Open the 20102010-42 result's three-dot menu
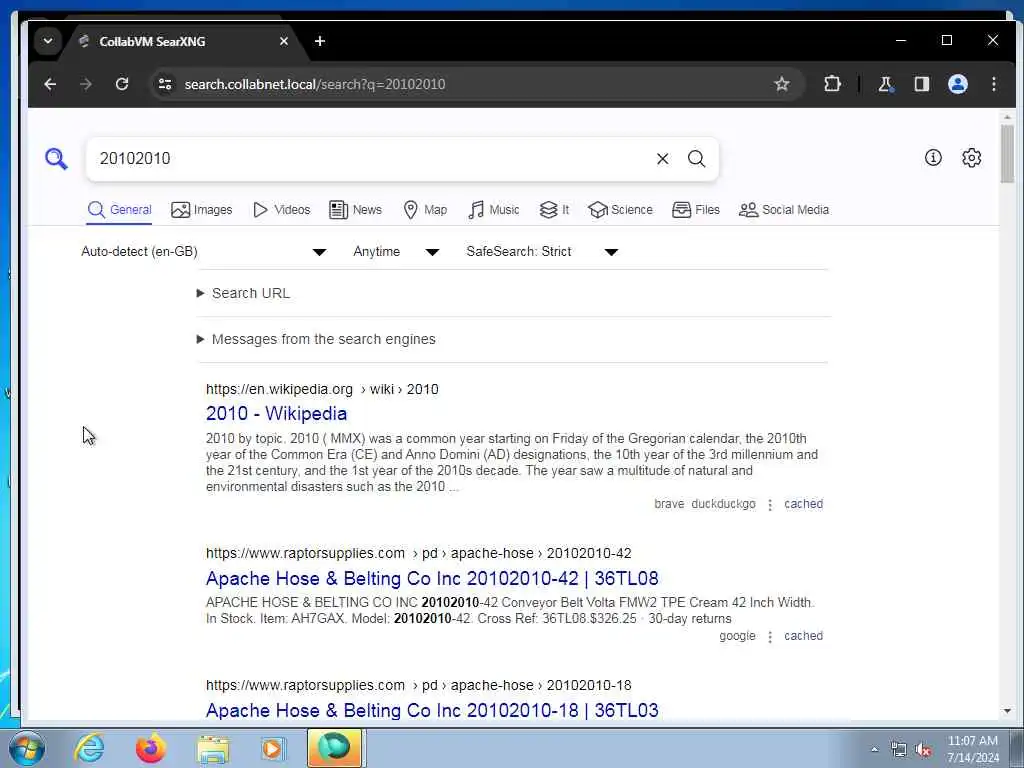1024x768 pixels. (770, 636)
